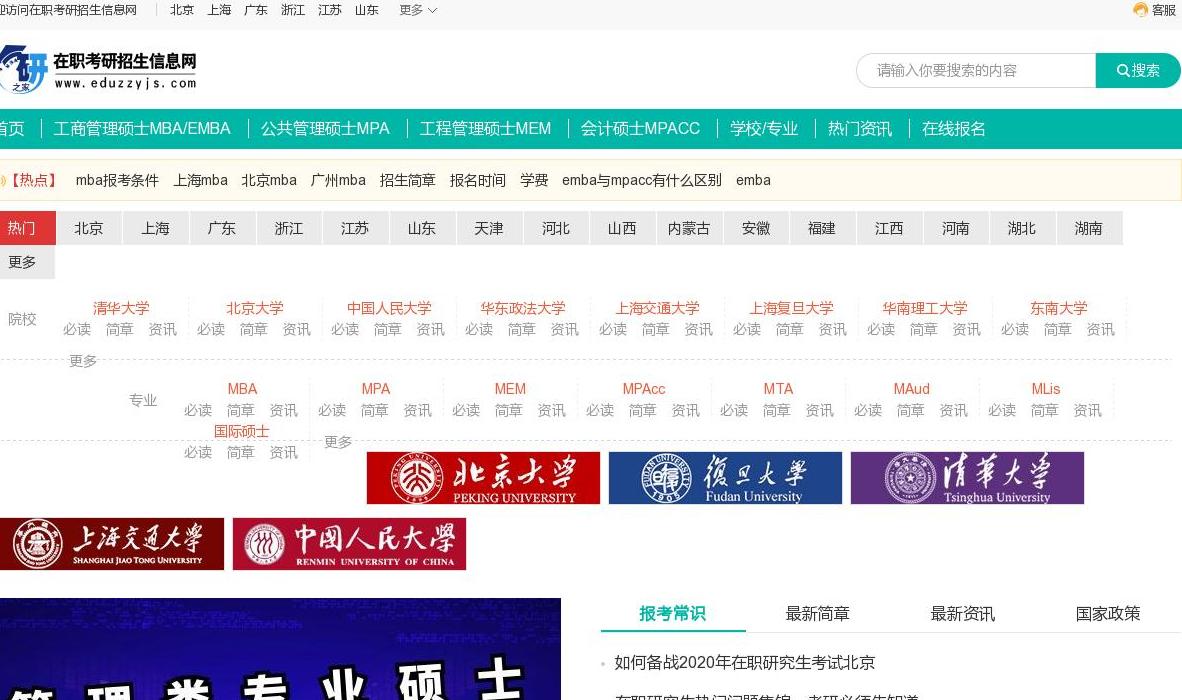Click the green 搜索 button

[x=1138, y=70]
